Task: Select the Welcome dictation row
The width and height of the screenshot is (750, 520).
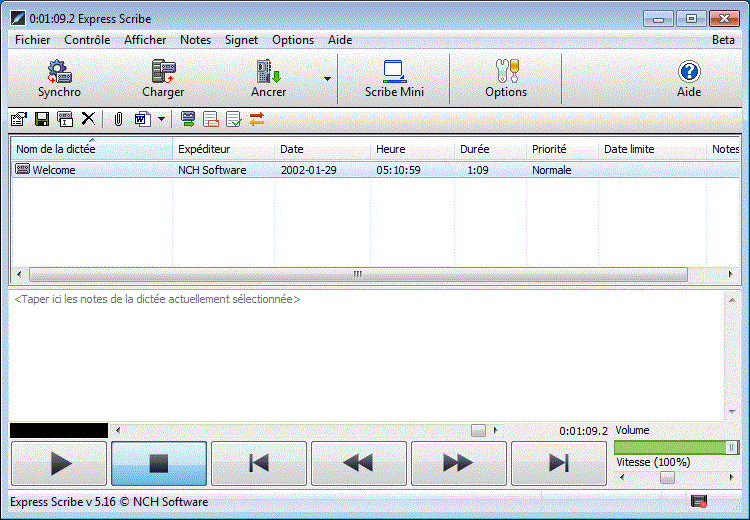Action: pos(375,170)
